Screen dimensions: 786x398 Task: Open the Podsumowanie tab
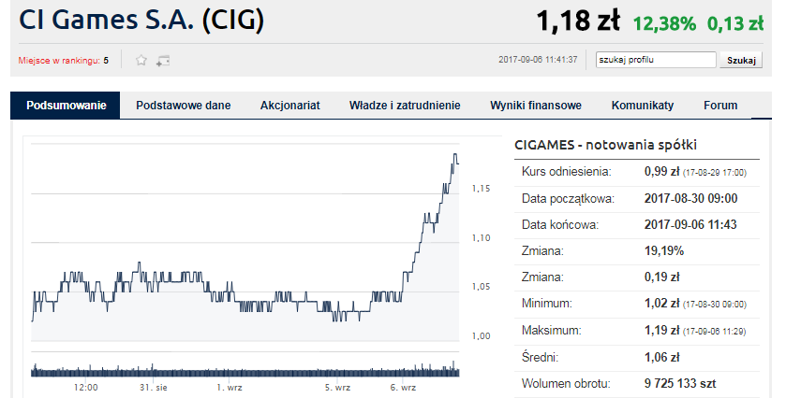tap(66, 105)
